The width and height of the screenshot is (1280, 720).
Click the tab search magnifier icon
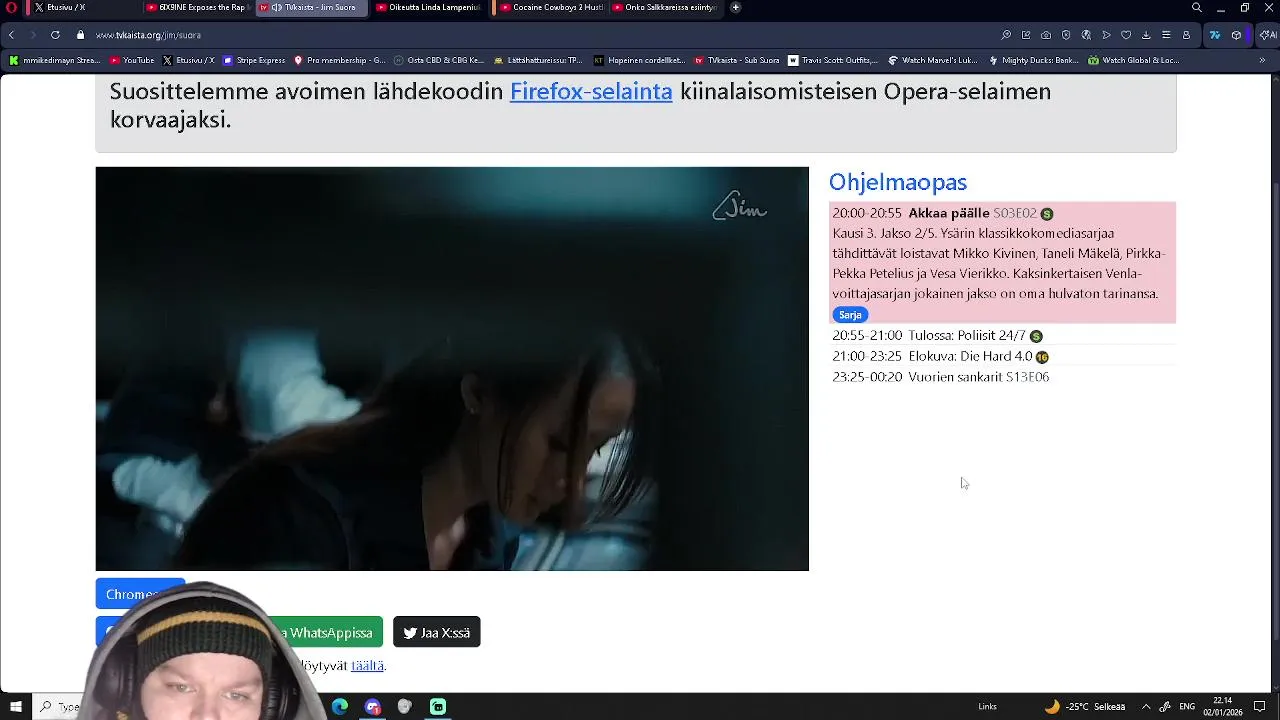(1197, 8)
